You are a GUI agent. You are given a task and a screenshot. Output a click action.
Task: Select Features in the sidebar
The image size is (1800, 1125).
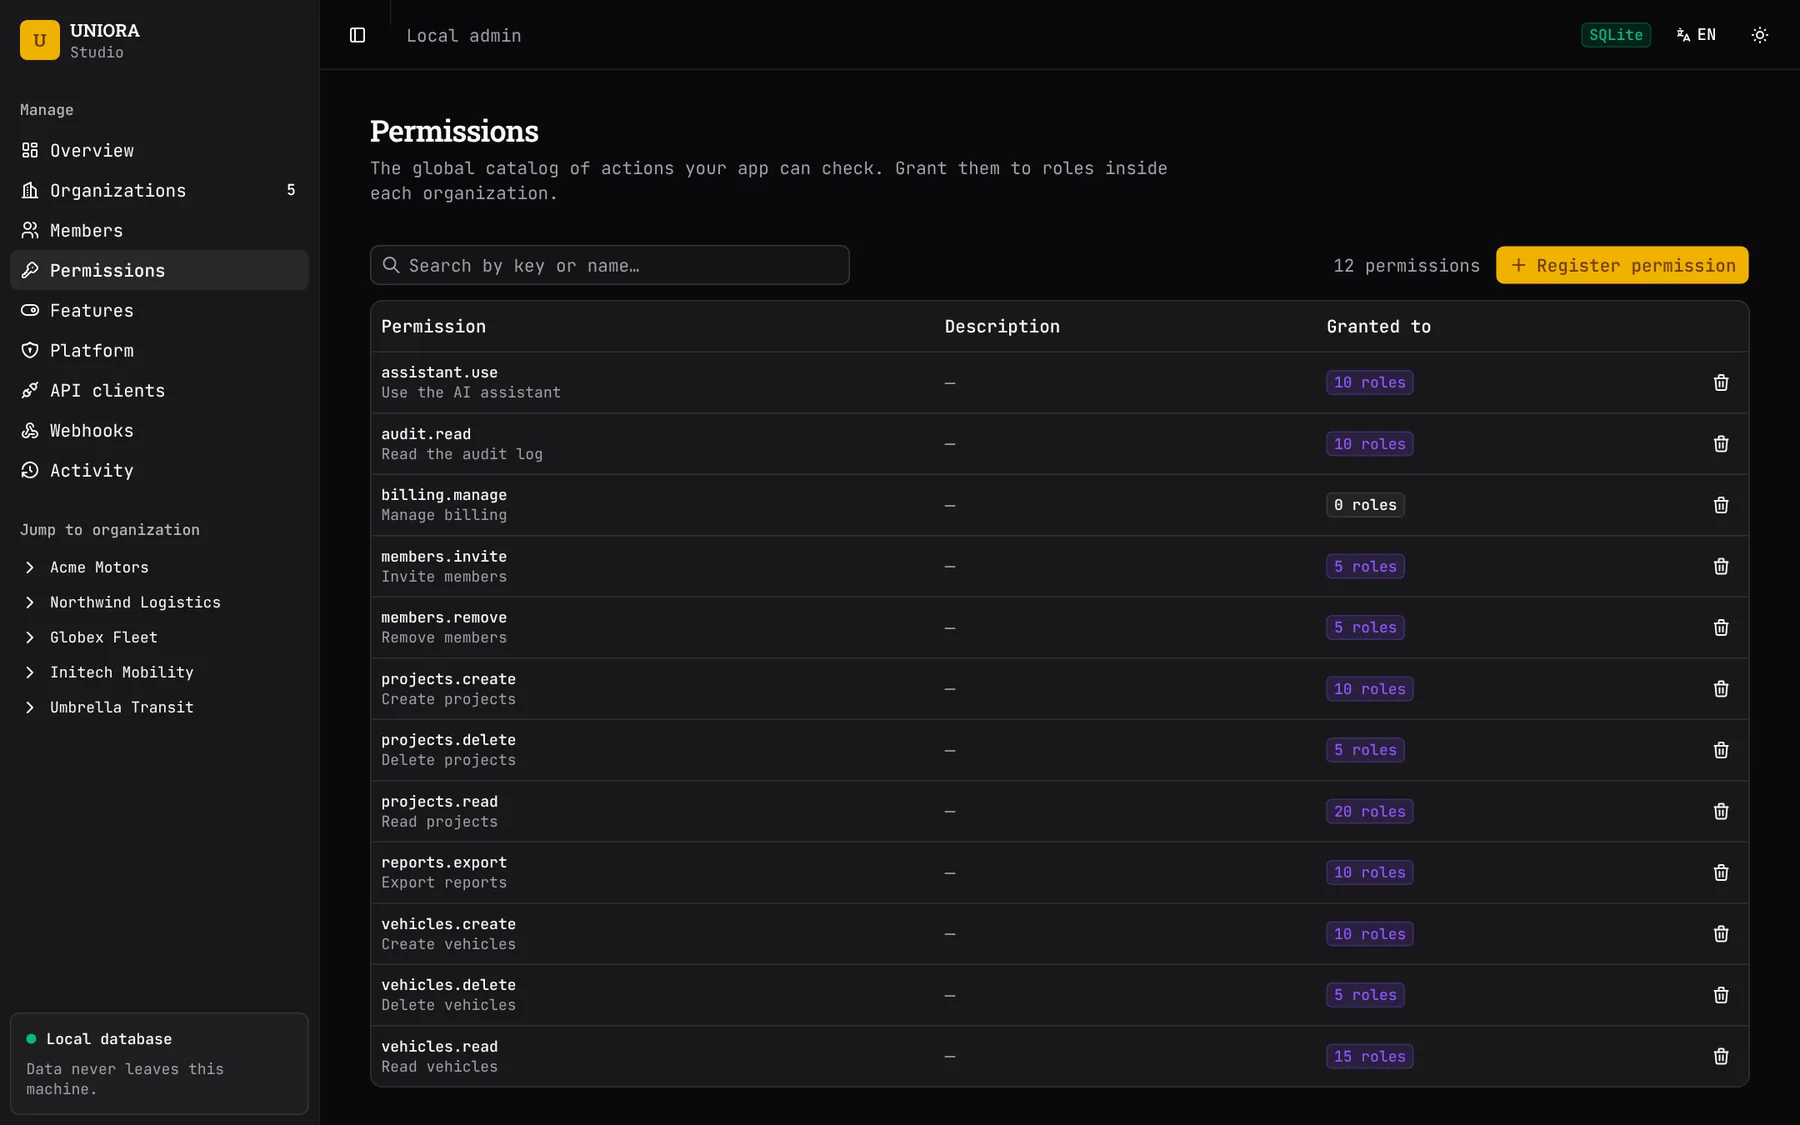[x=159, y=310]
